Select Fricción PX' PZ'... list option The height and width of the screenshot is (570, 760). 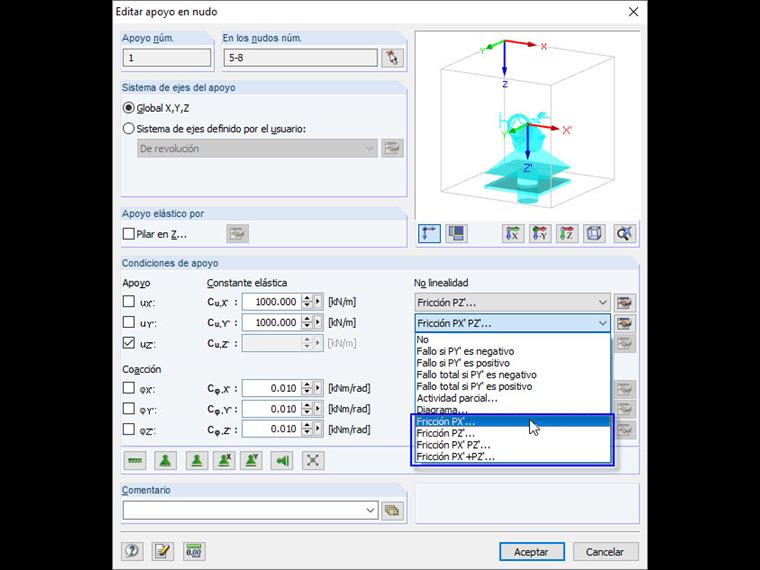[513, 445]
